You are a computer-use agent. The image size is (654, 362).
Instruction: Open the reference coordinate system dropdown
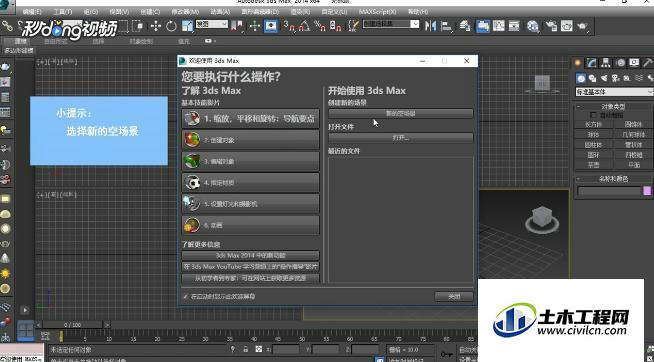(x=211, y=24)
